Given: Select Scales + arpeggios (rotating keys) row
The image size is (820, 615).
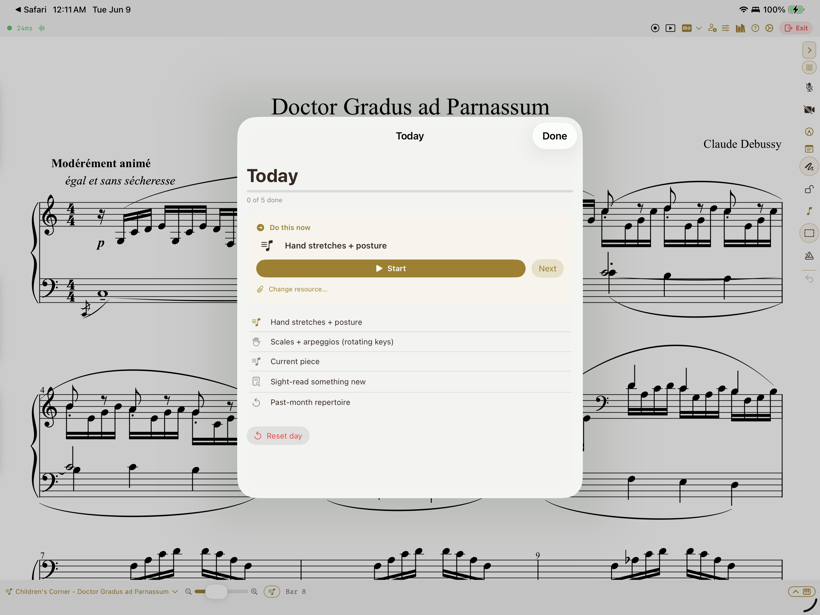Looking at the screenshot, I should tap(410, 341).
